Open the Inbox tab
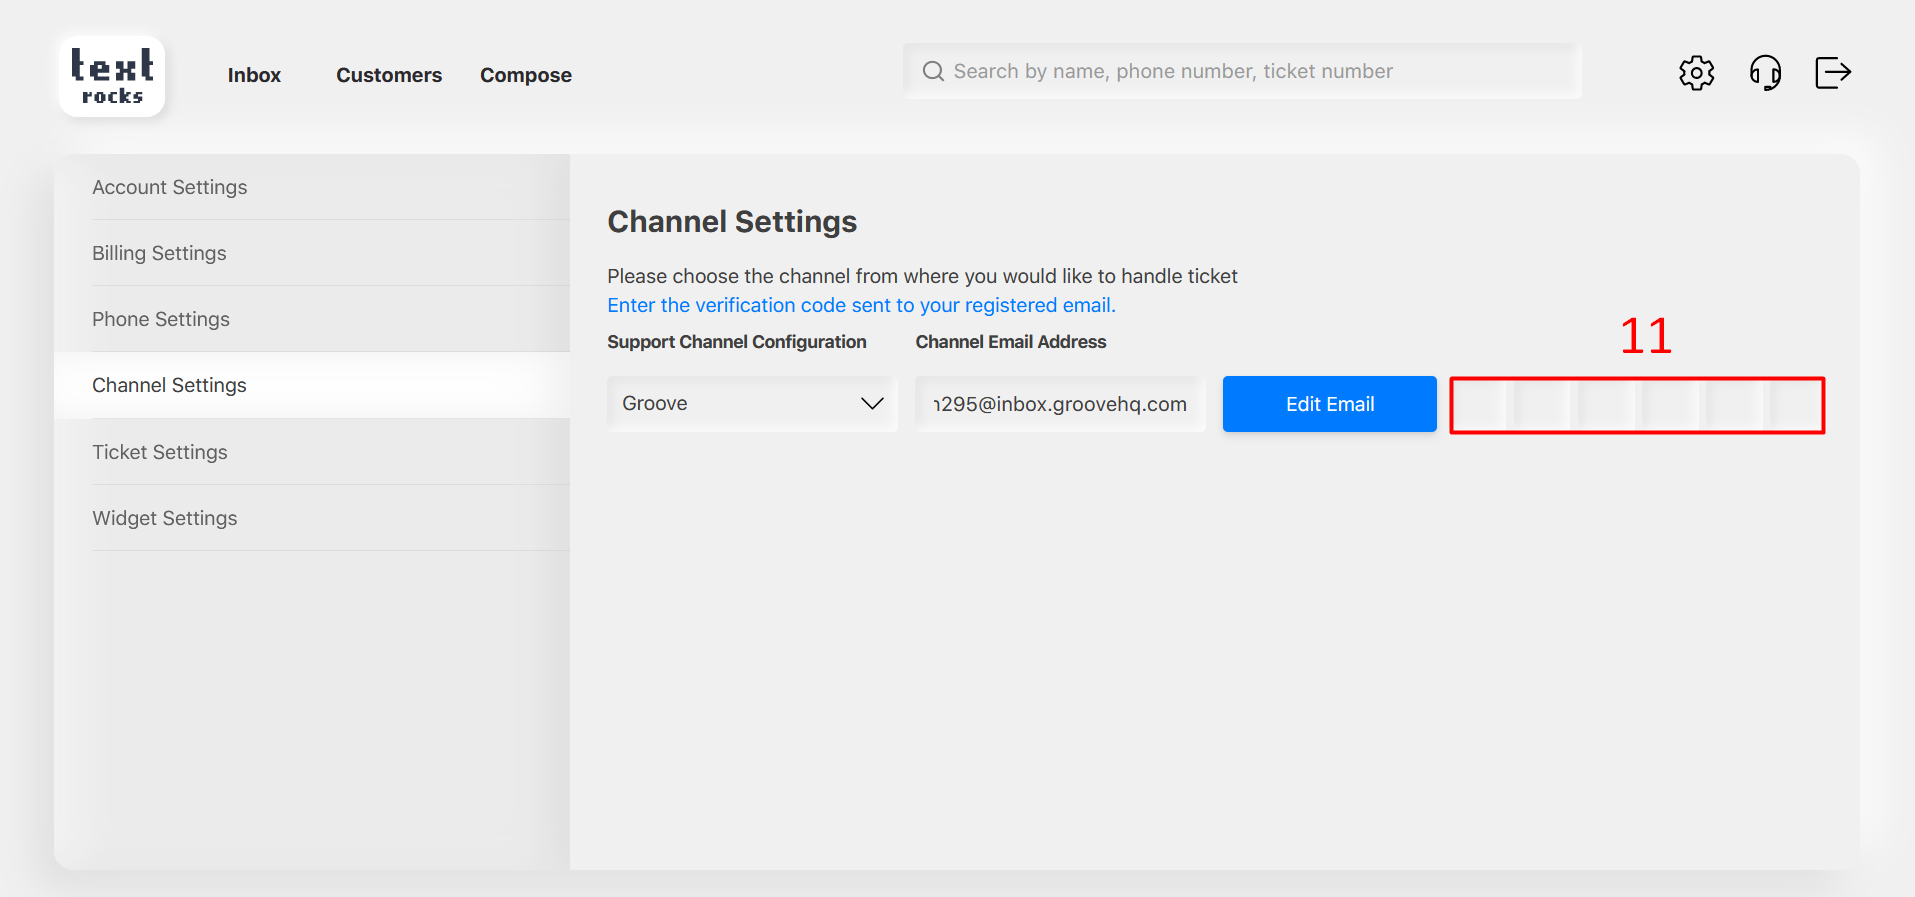This screenshot has height=897, width=1915. pyautogui.click(x=254, y=75)
